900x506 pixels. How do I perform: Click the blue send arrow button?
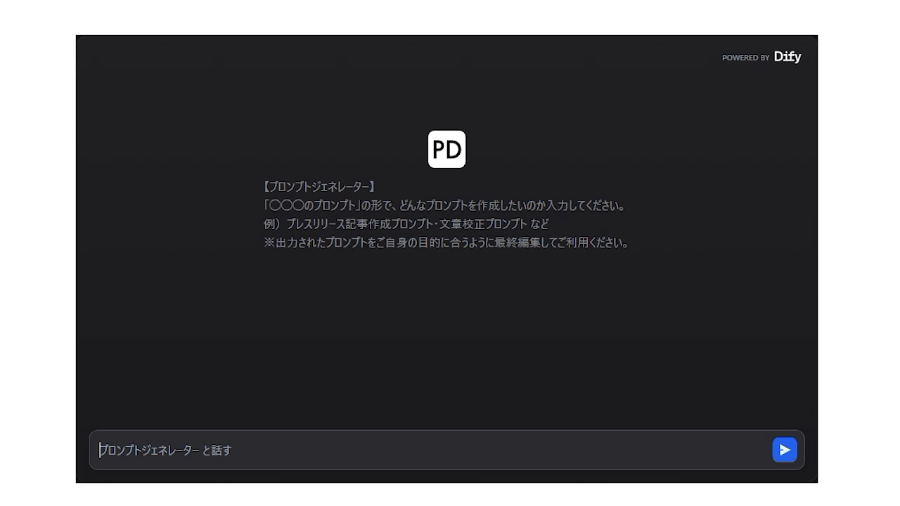click(x=784, y=450)
